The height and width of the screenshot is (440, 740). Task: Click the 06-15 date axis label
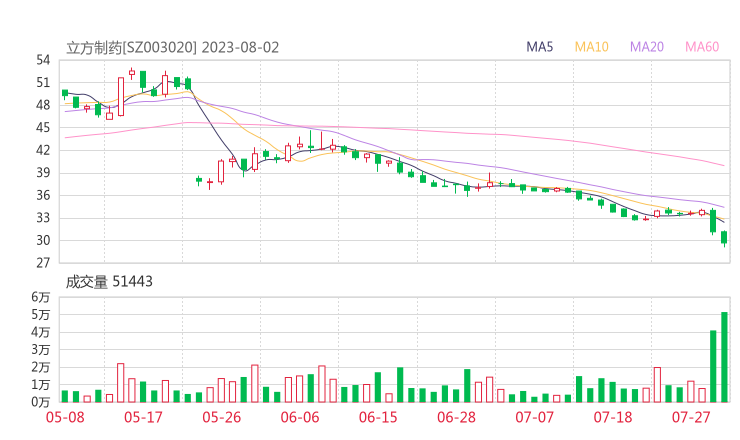378,417
